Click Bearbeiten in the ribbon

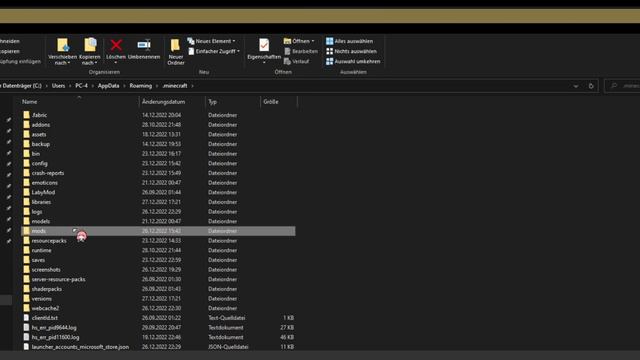point(301,51)
